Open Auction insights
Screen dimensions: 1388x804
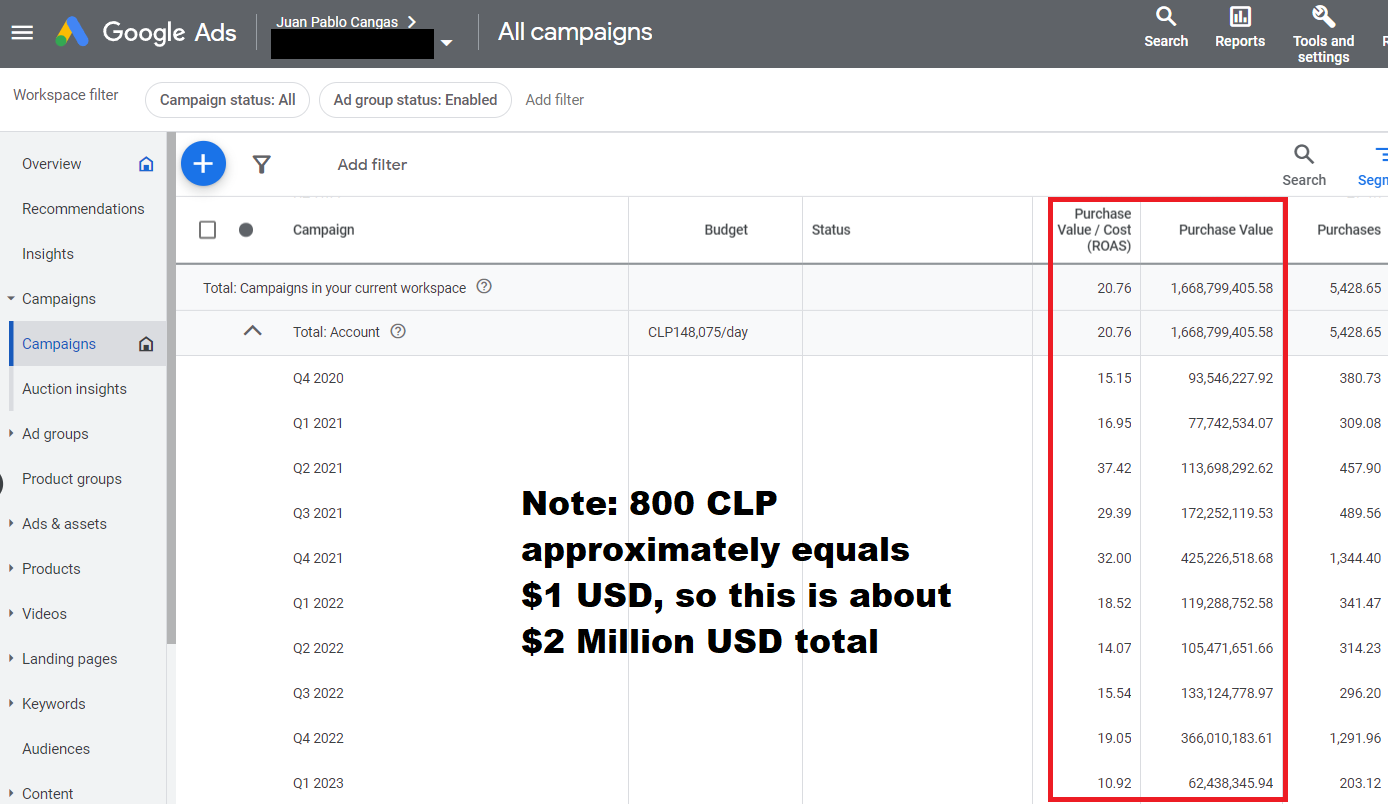point(74,389)
